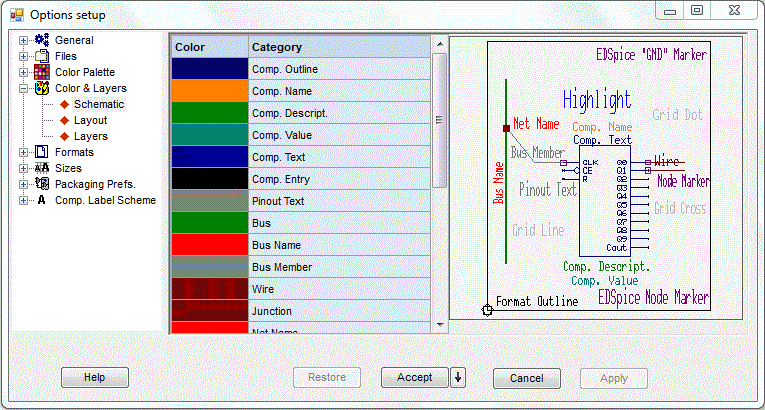Click the Comp. Value teal color swatch
This screenshot has width=765, height=410.
tap(210, 135)
